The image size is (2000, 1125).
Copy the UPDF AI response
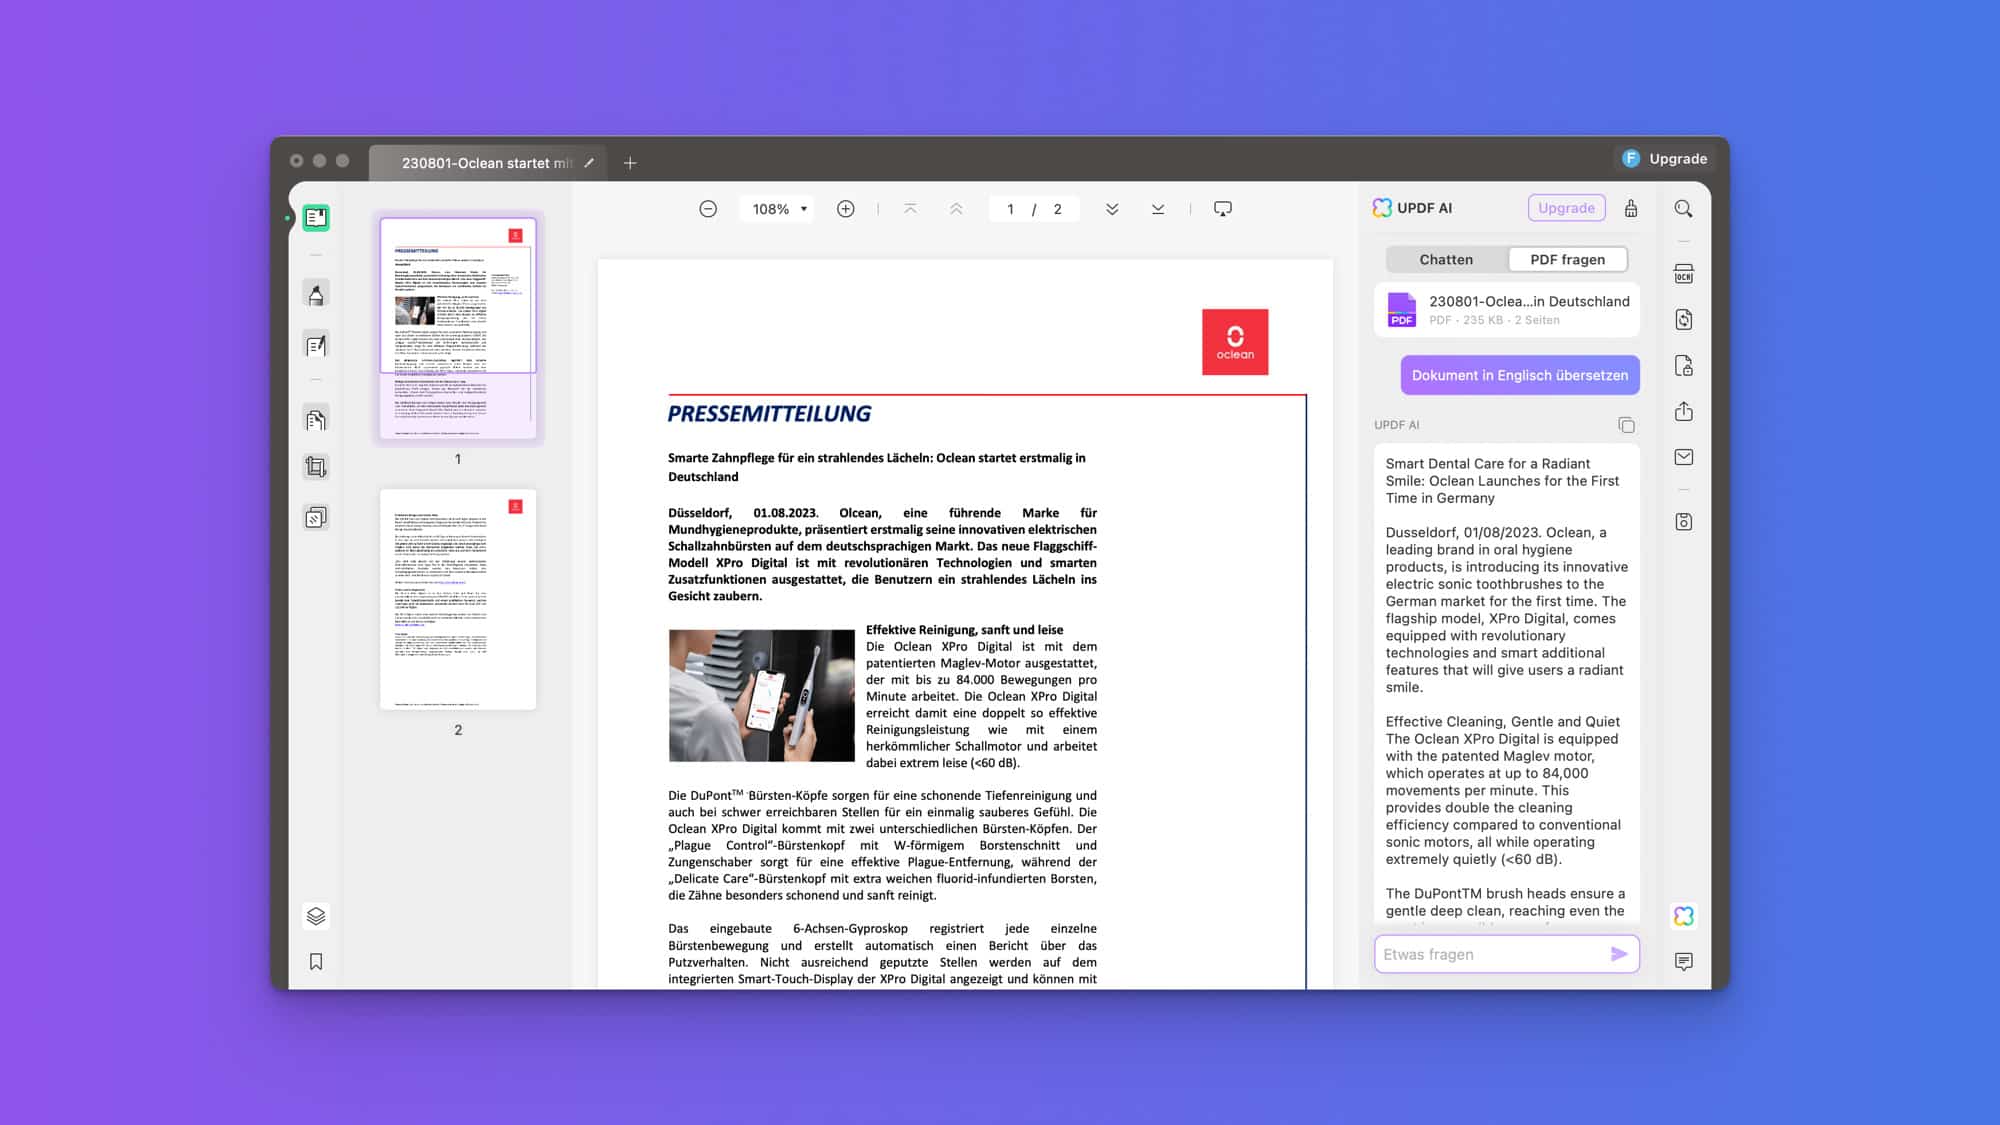point(1626,425)
